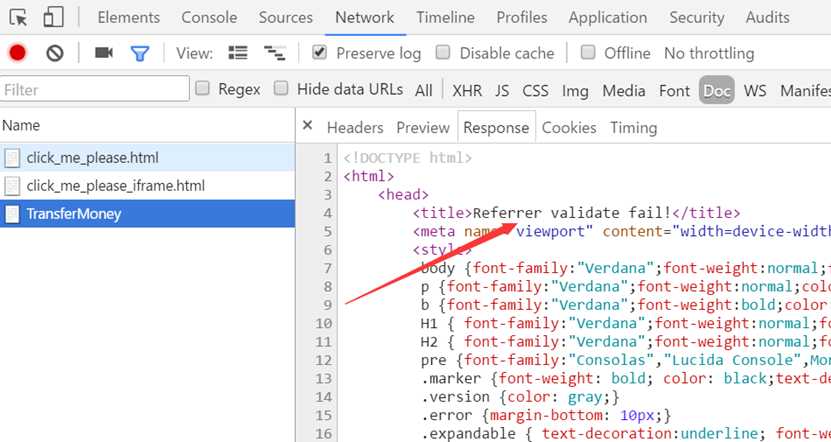Screen dimensions: 831x442
Task: Open the Audits tab
Action: click(767, 17)
